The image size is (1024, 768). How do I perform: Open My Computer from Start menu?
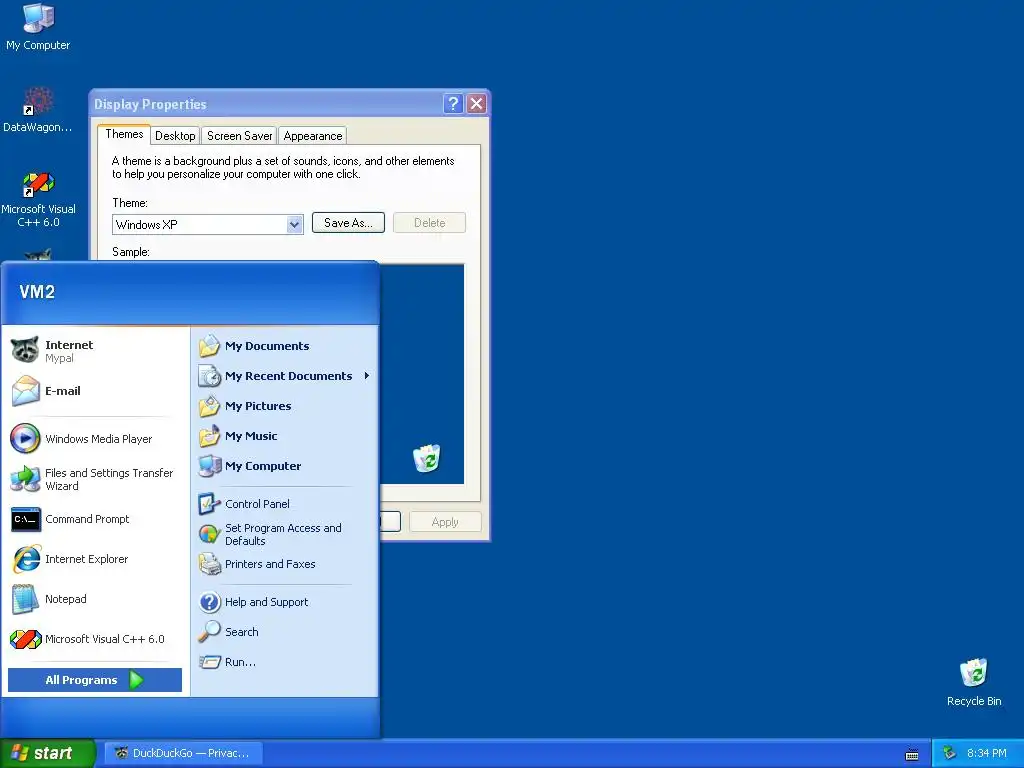[x=285, y=466]
